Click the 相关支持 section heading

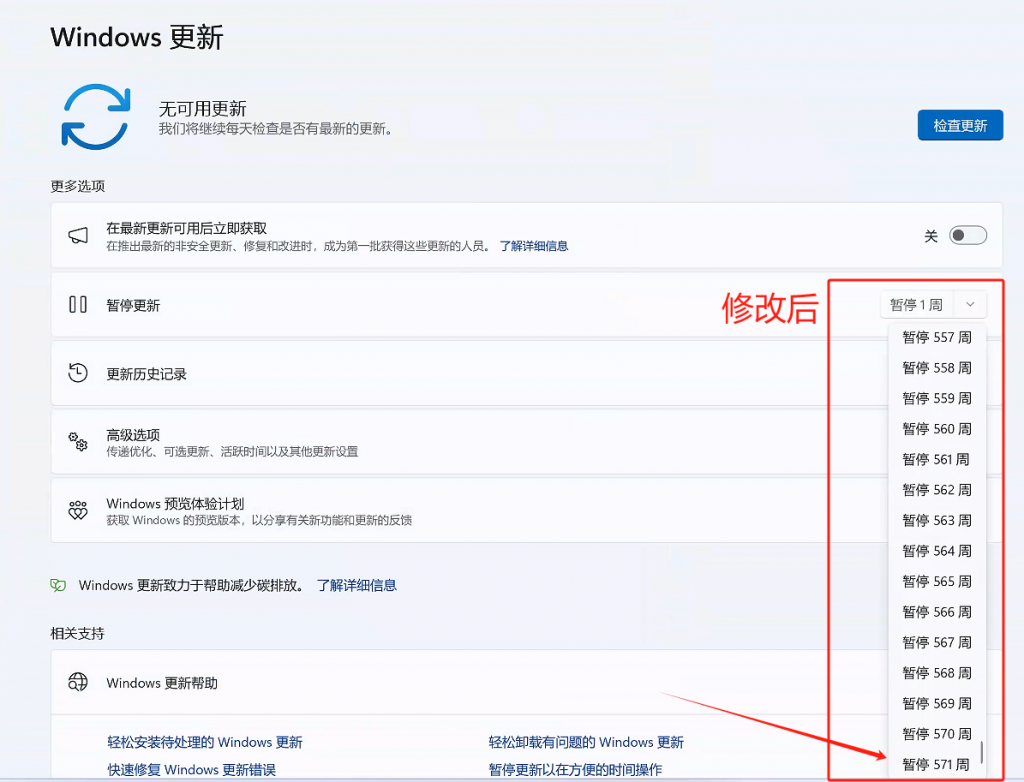pyautogui.click(x=78, y=634)
